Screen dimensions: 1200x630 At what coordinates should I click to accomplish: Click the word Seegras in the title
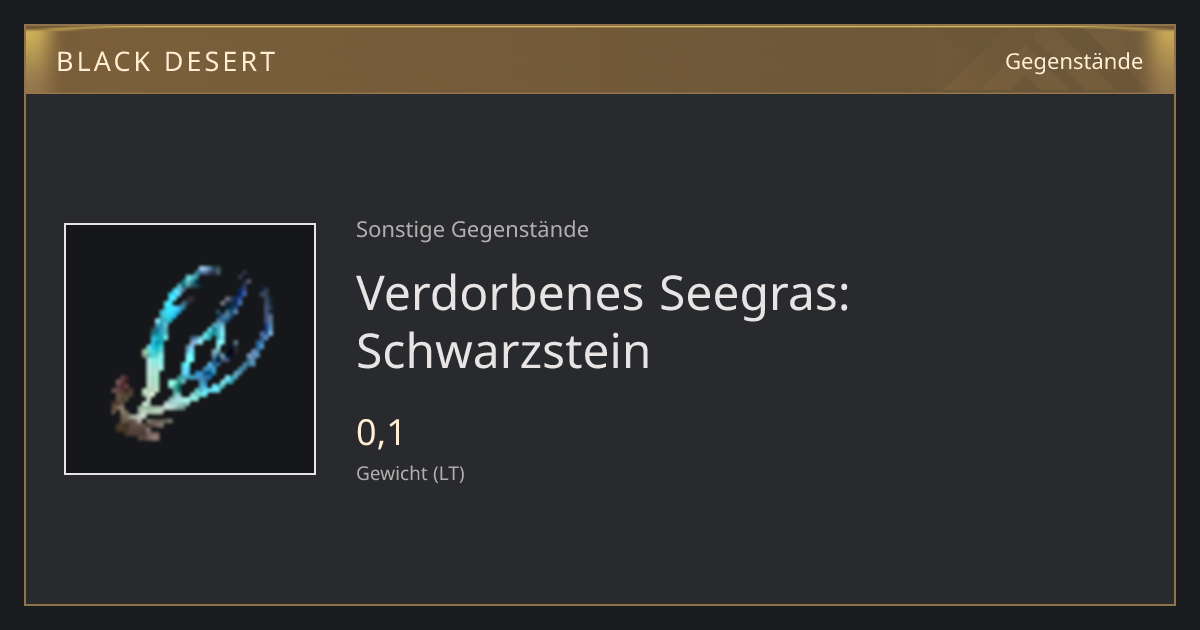[x=754, y=294]
